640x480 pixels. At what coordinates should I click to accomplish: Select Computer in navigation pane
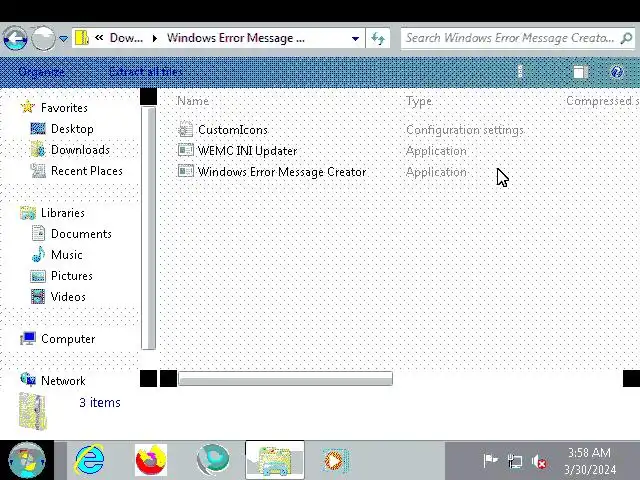click(68, 339)
